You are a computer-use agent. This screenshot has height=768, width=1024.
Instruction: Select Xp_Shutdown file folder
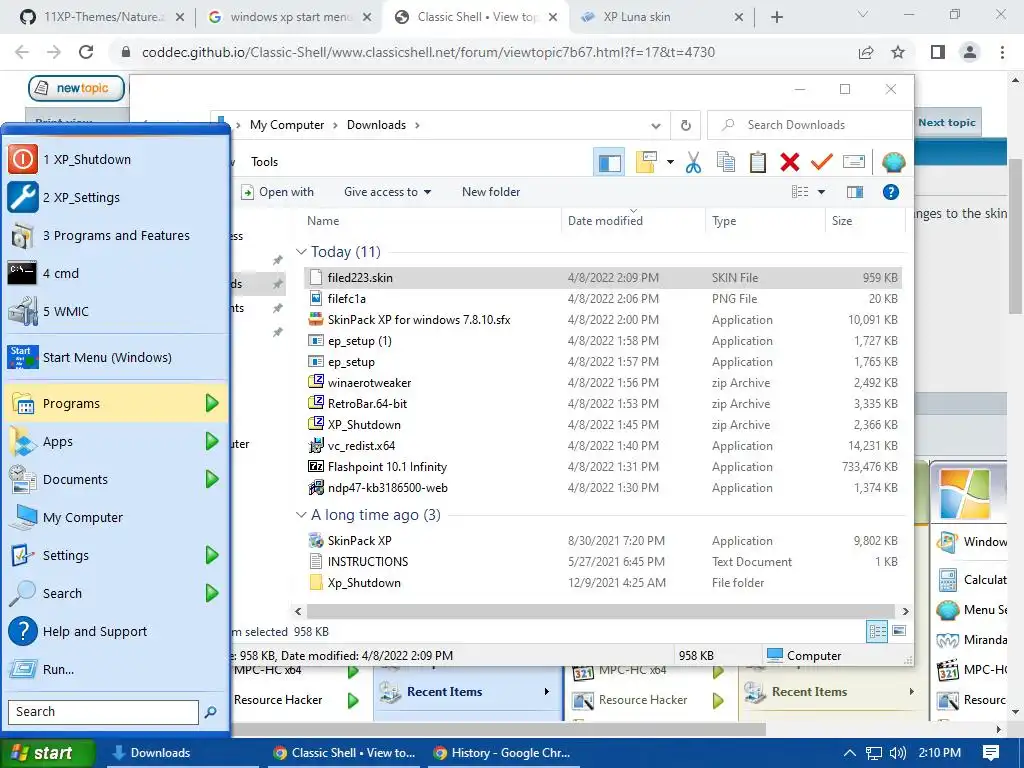[x=603, y=583]
